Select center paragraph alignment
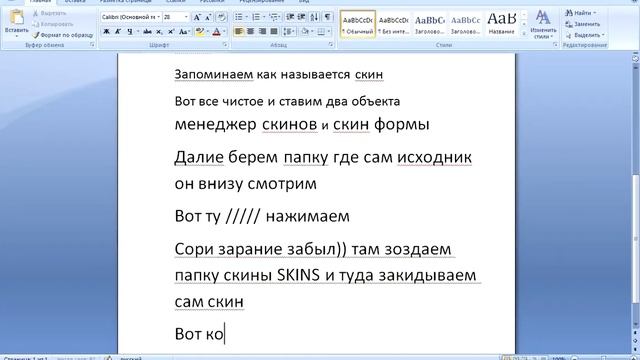 [251, 31]
